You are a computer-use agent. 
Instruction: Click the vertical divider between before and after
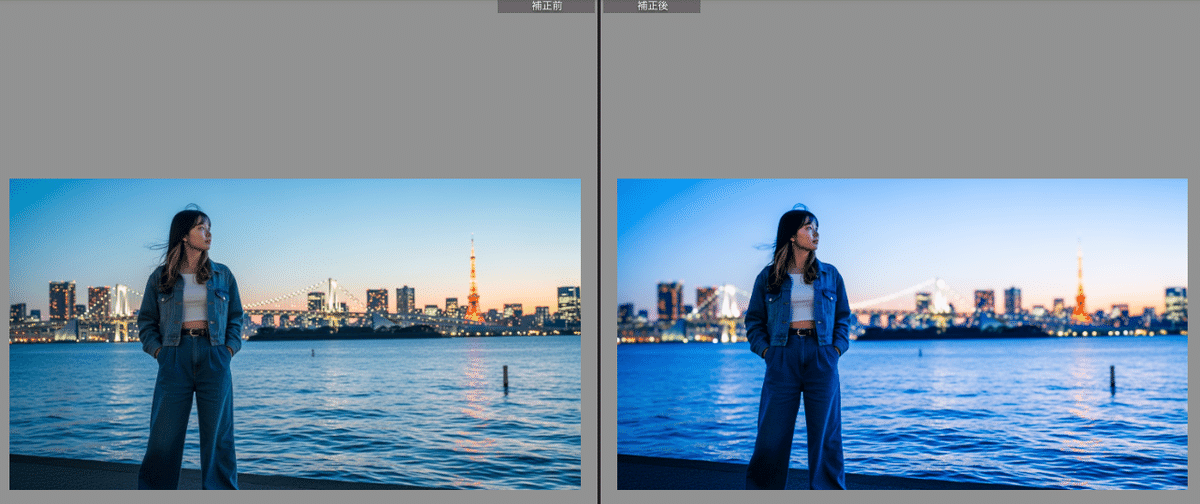(599, 250)
